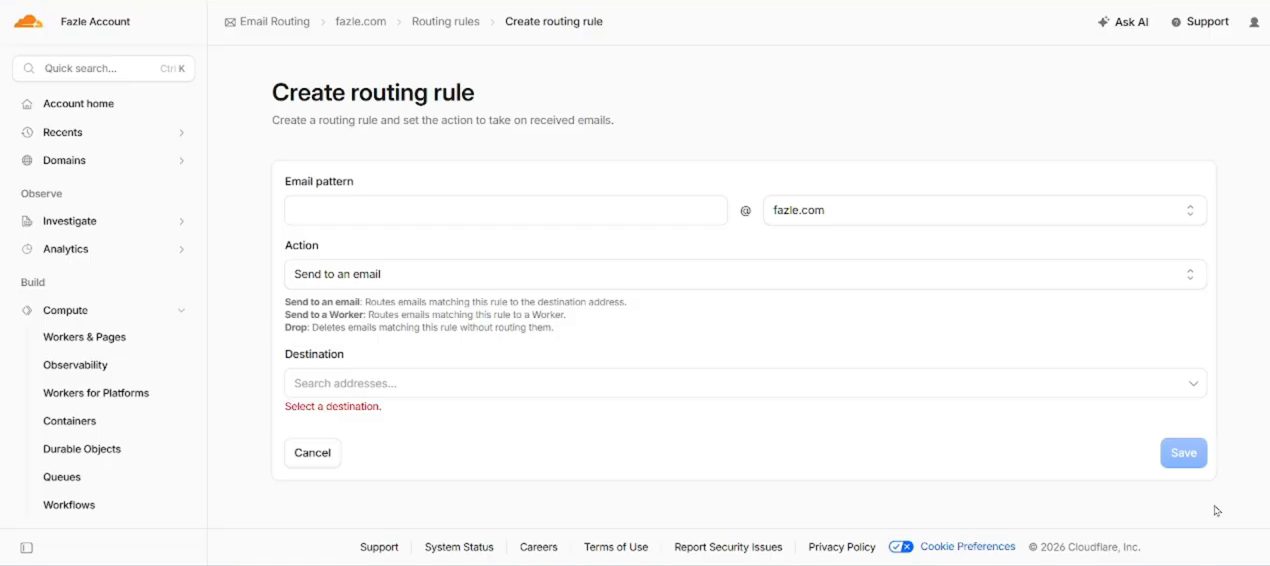Screen dimensions: 1270x566
Task: Open the Destination addresses dropdown arrow
Action: [x=1193, y=383]
